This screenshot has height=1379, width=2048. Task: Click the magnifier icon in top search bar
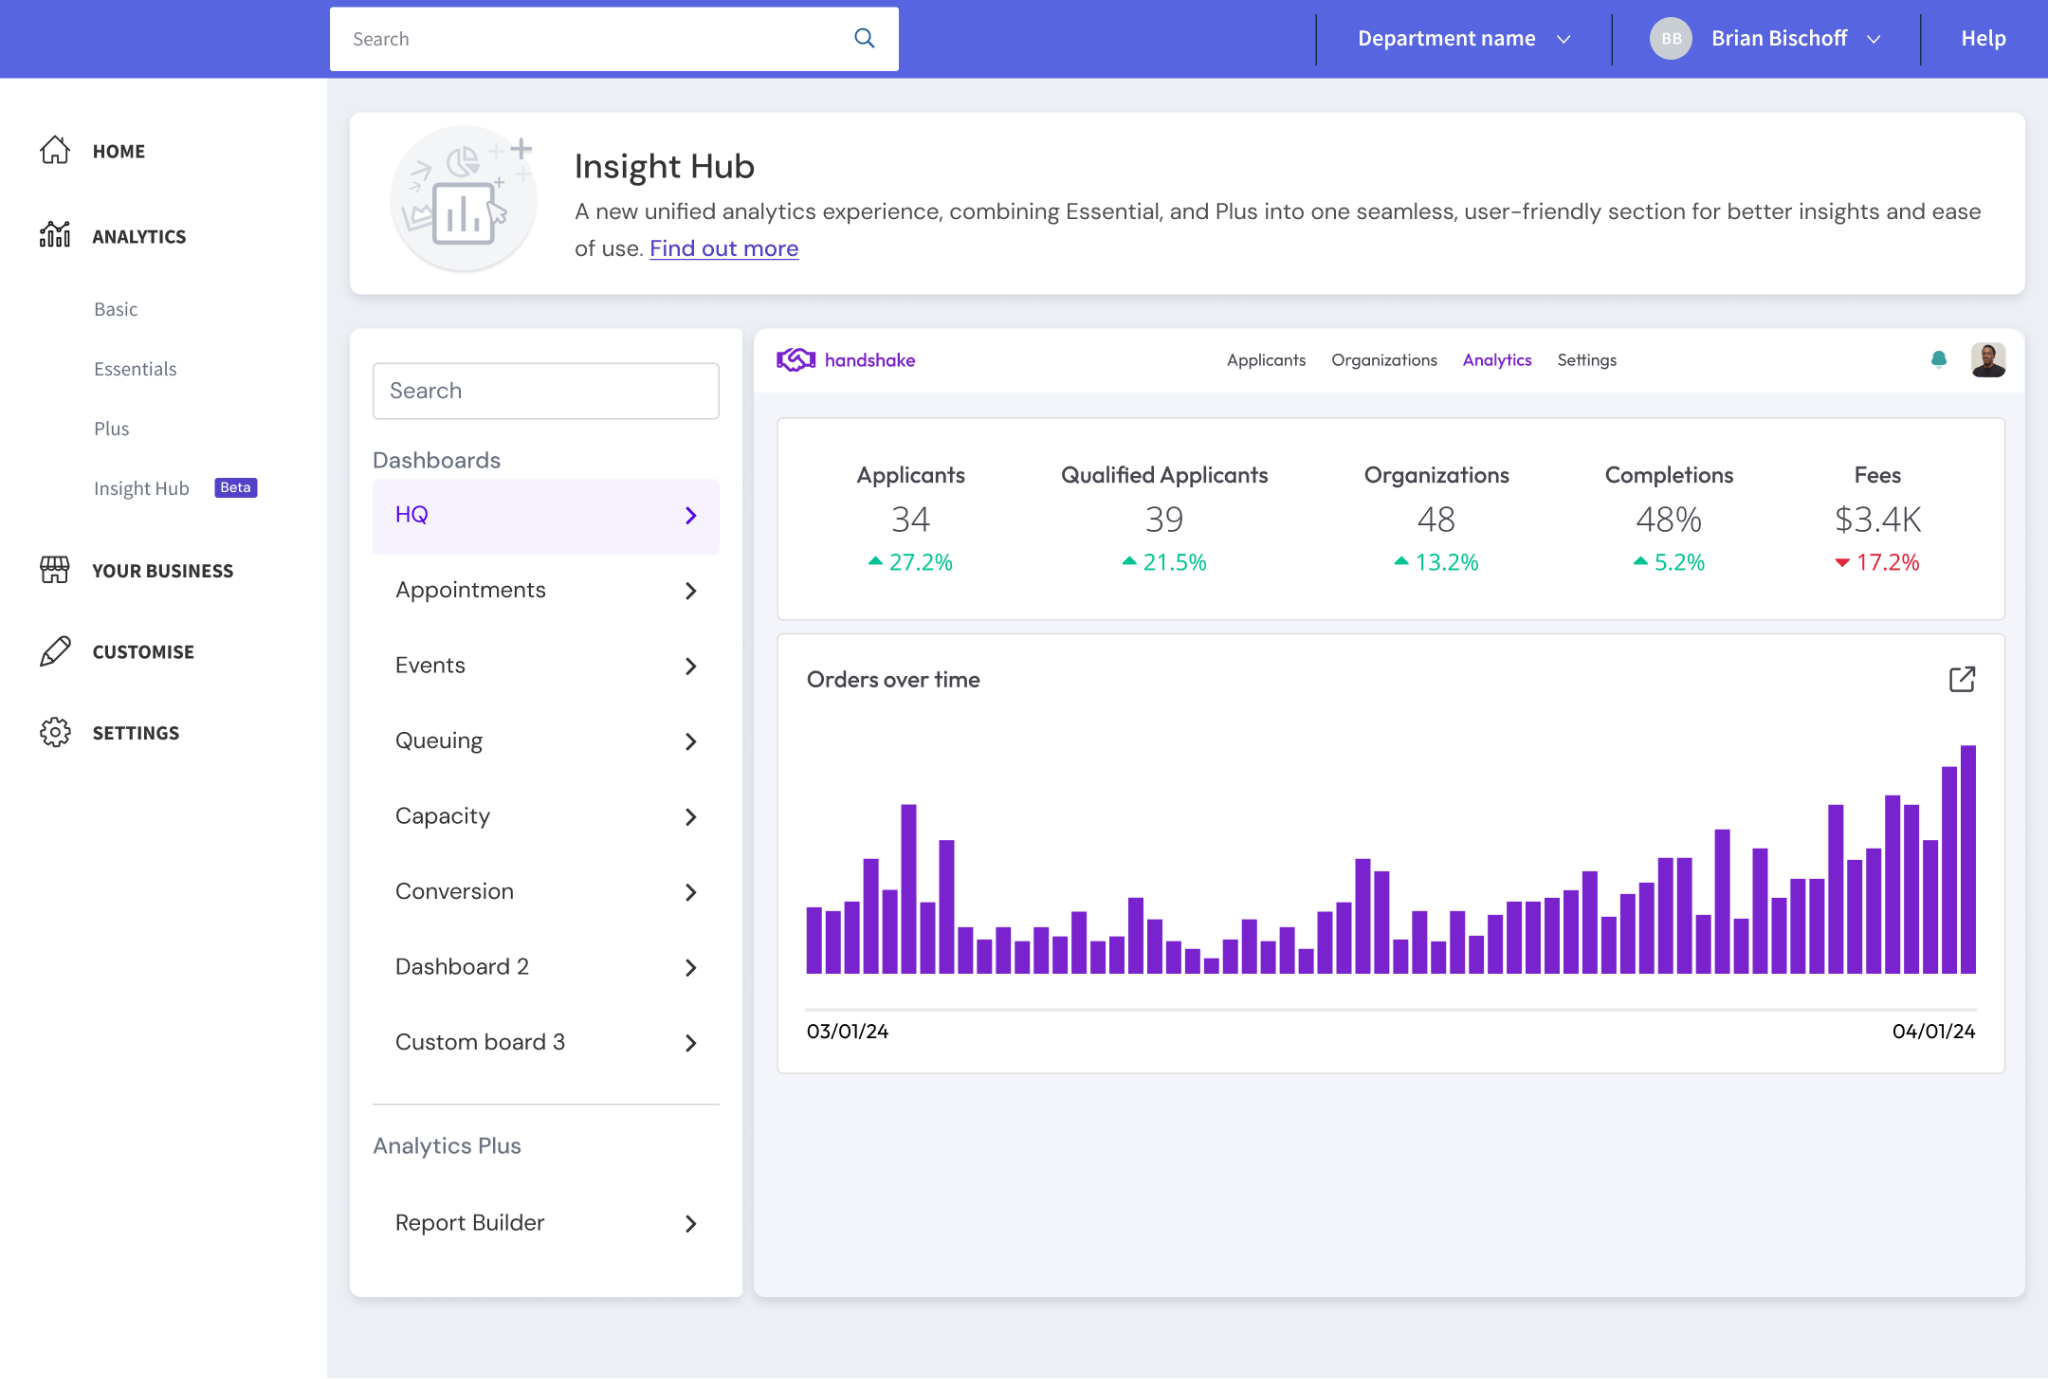pyautogui.click(x=864, y=38)
